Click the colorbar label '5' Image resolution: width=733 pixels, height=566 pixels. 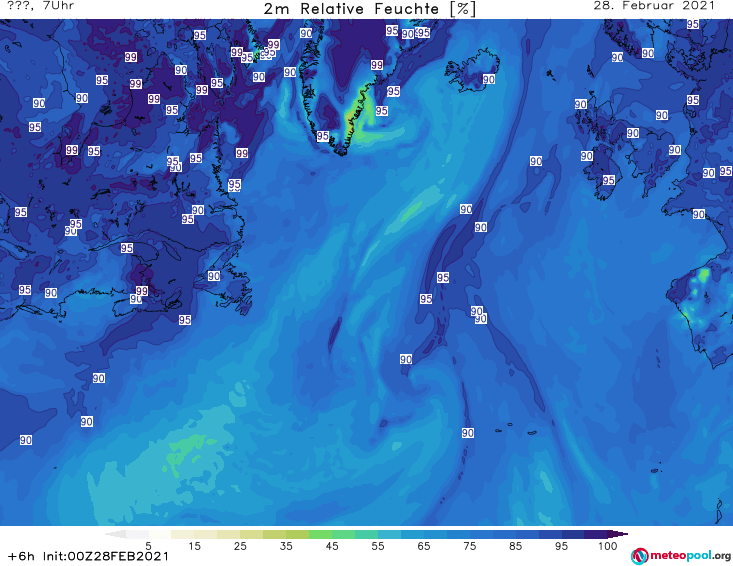148,546
